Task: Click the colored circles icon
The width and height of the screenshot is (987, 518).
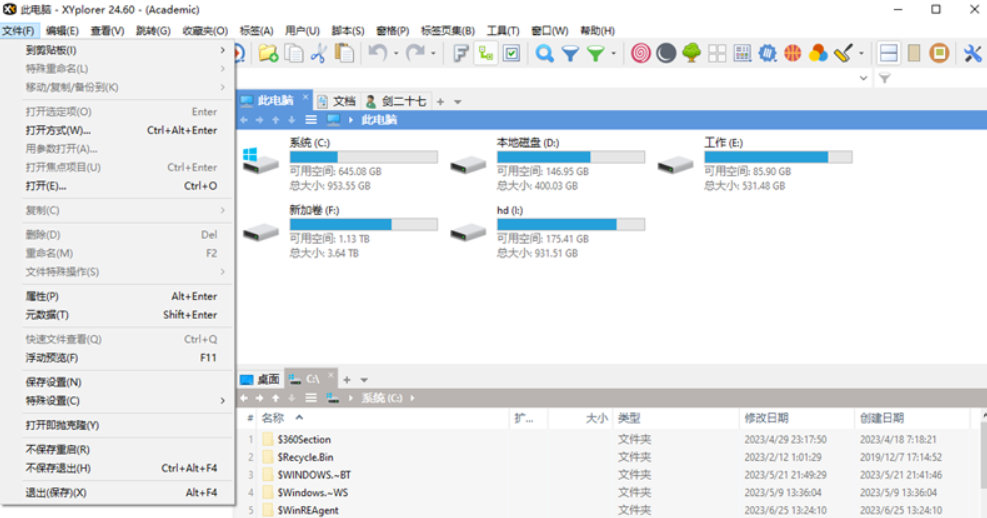Action: [818, 53]
